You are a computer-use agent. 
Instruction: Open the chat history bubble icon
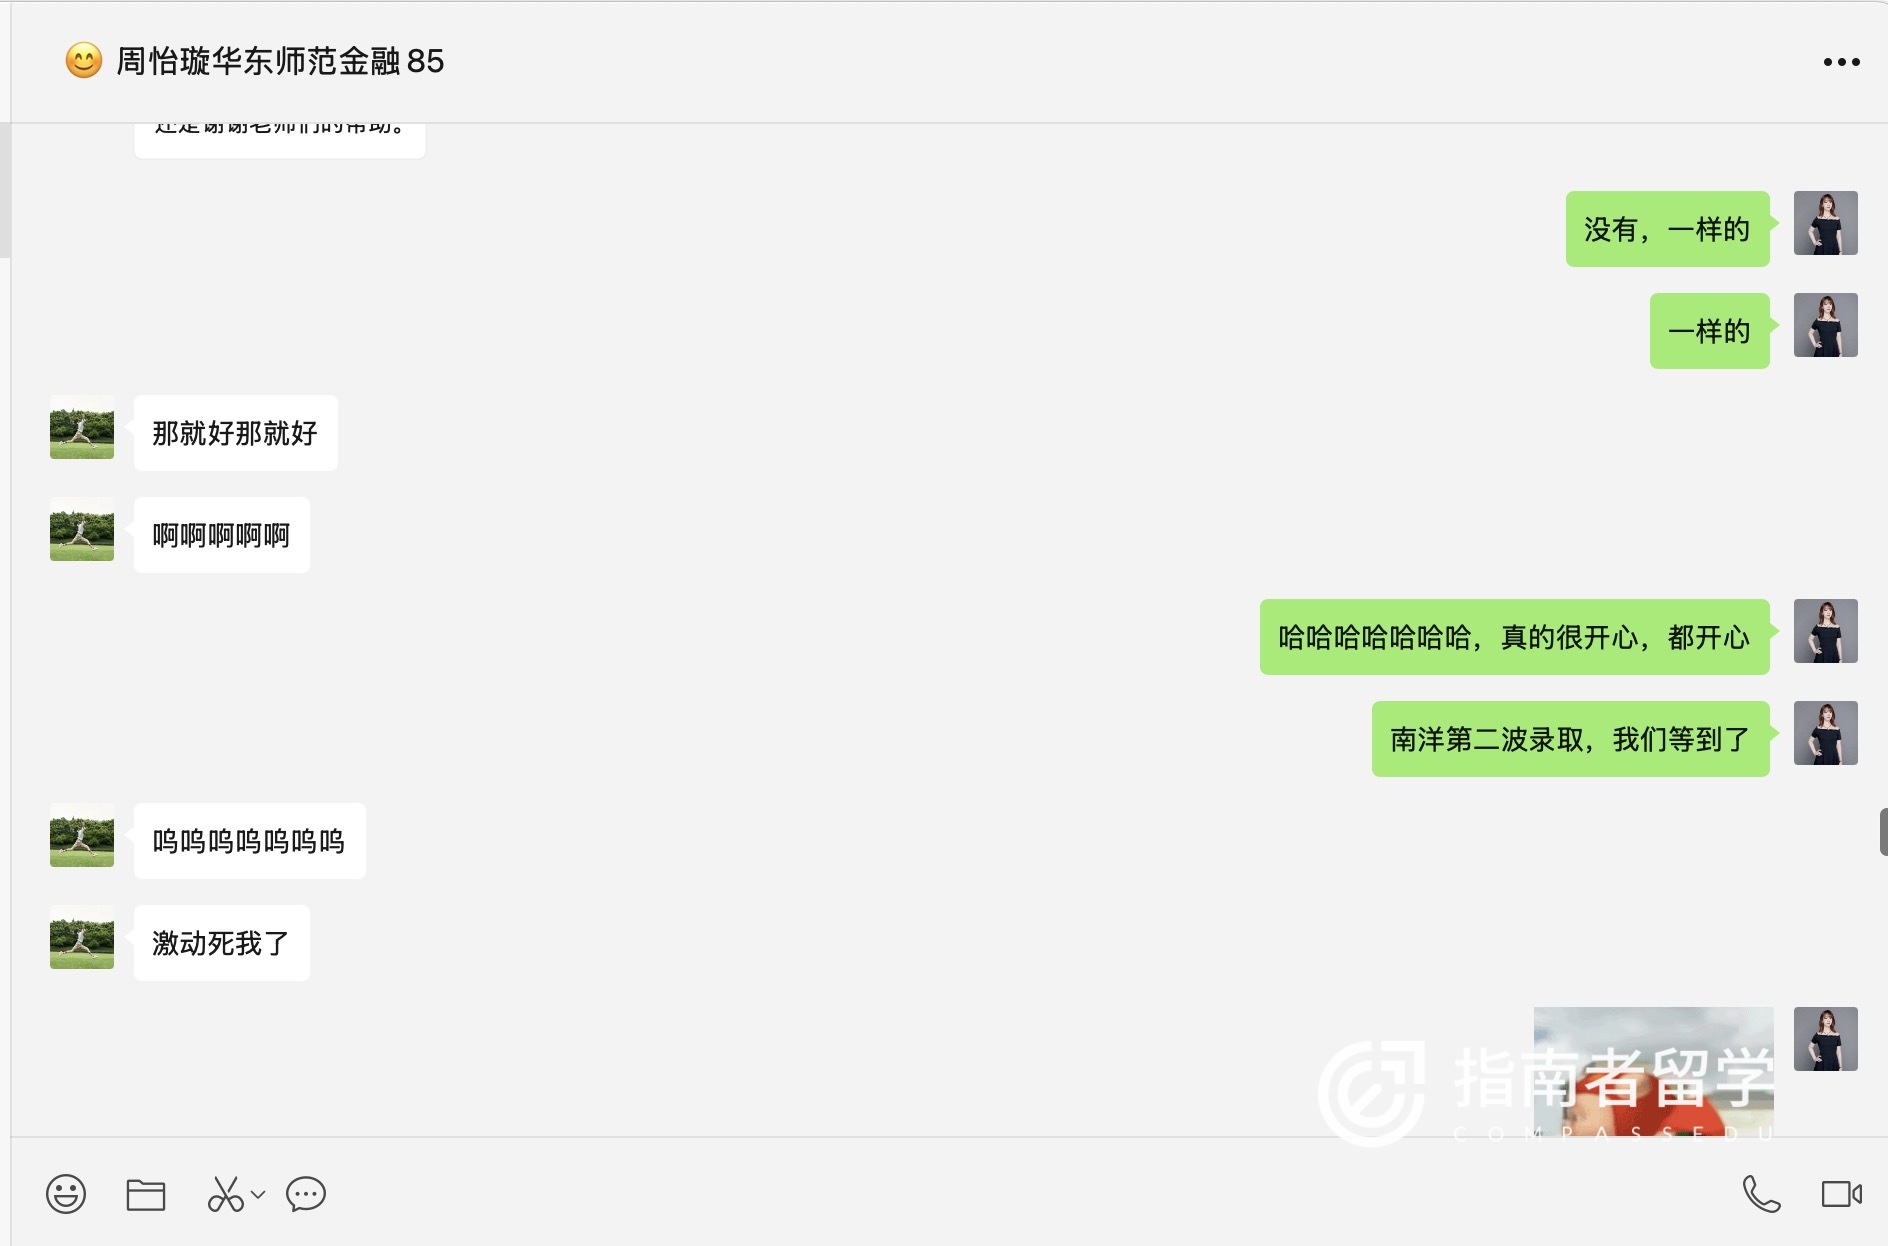(x=306, y=1194)
